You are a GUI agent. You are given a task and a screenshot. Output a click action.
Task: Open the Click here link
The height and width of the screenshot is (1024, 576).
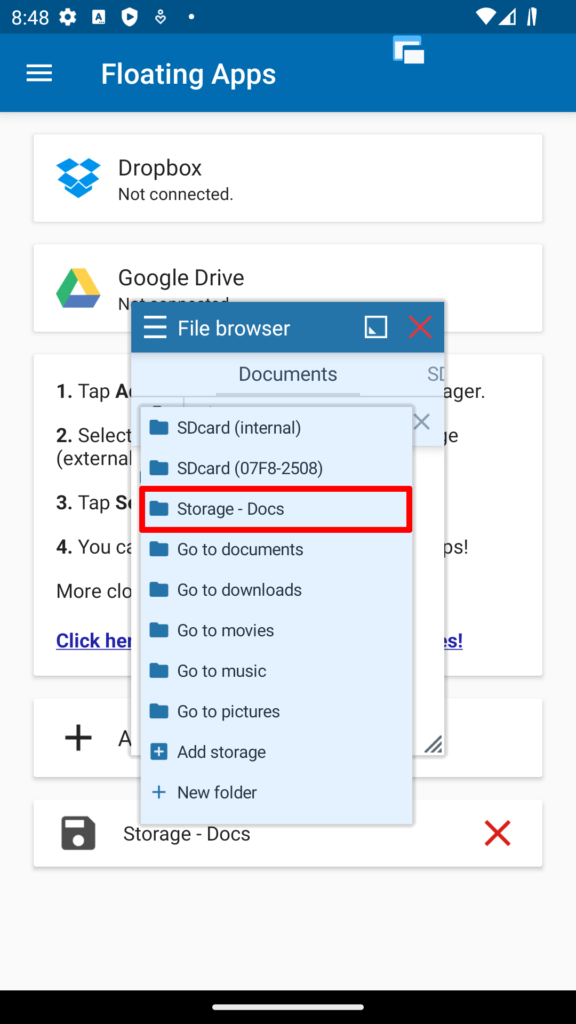point(94,640)
